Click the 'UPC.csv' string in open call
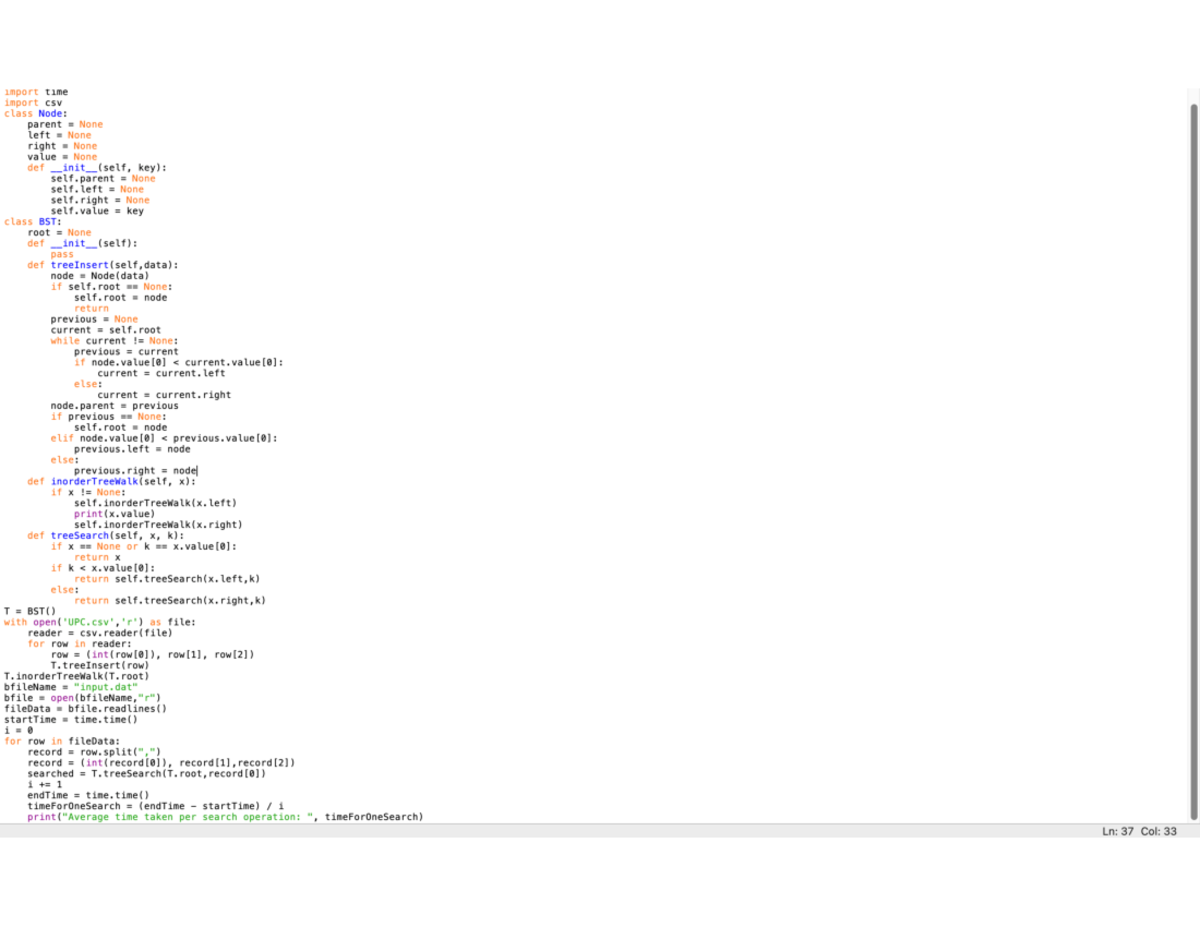Viewport: 1200px width, 927px height. coord(89,622)
